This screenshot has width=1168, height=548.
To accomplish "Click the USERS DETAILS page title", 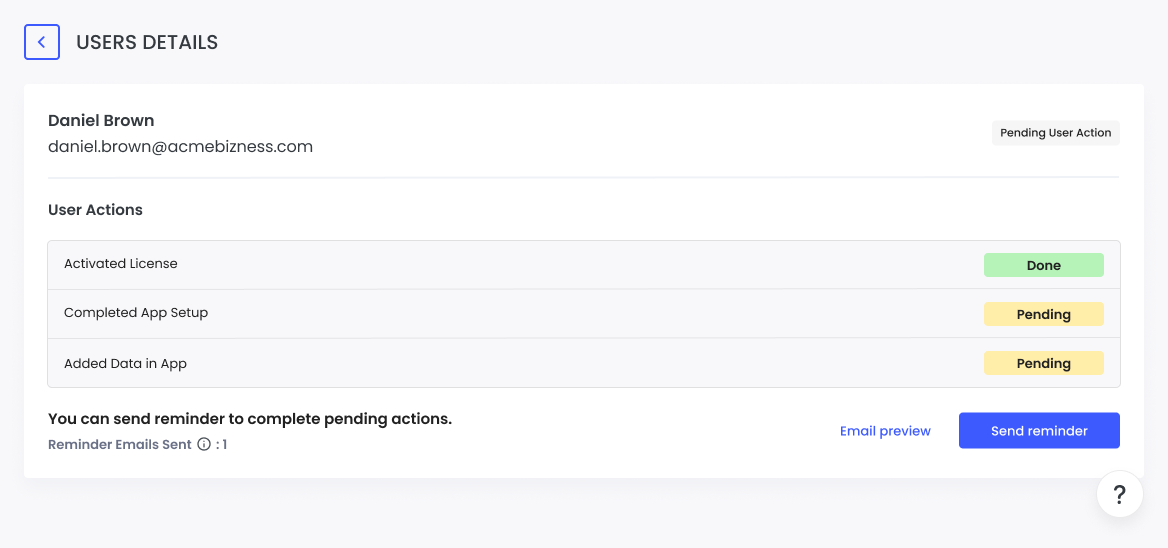I will pyautogui.click(x=147, y=43).
